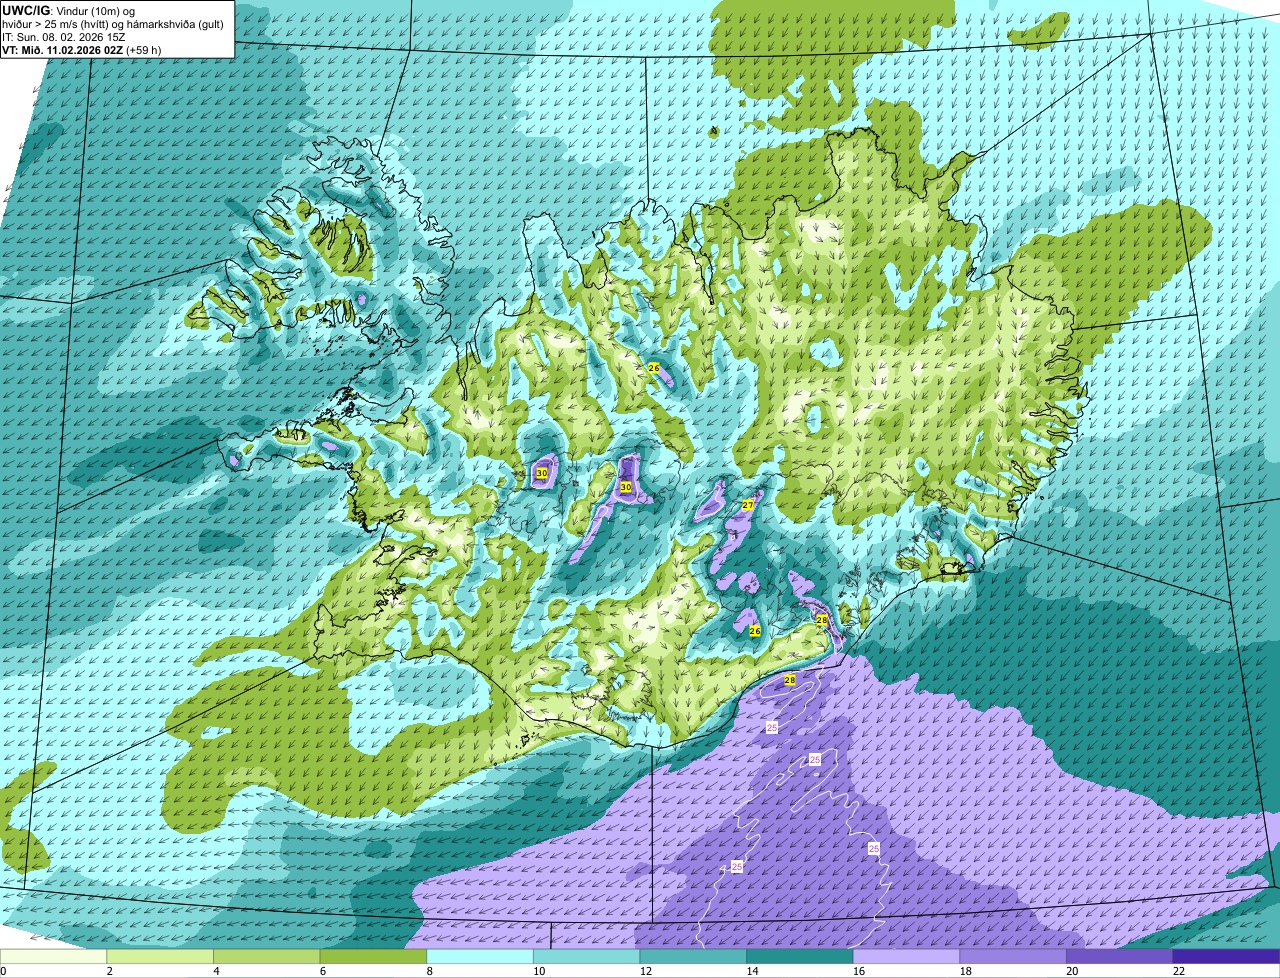Screen dimensions: 1280x978
Task: Select the darkest purple above-22 legend swatch
Action: tap(1226, 956)
